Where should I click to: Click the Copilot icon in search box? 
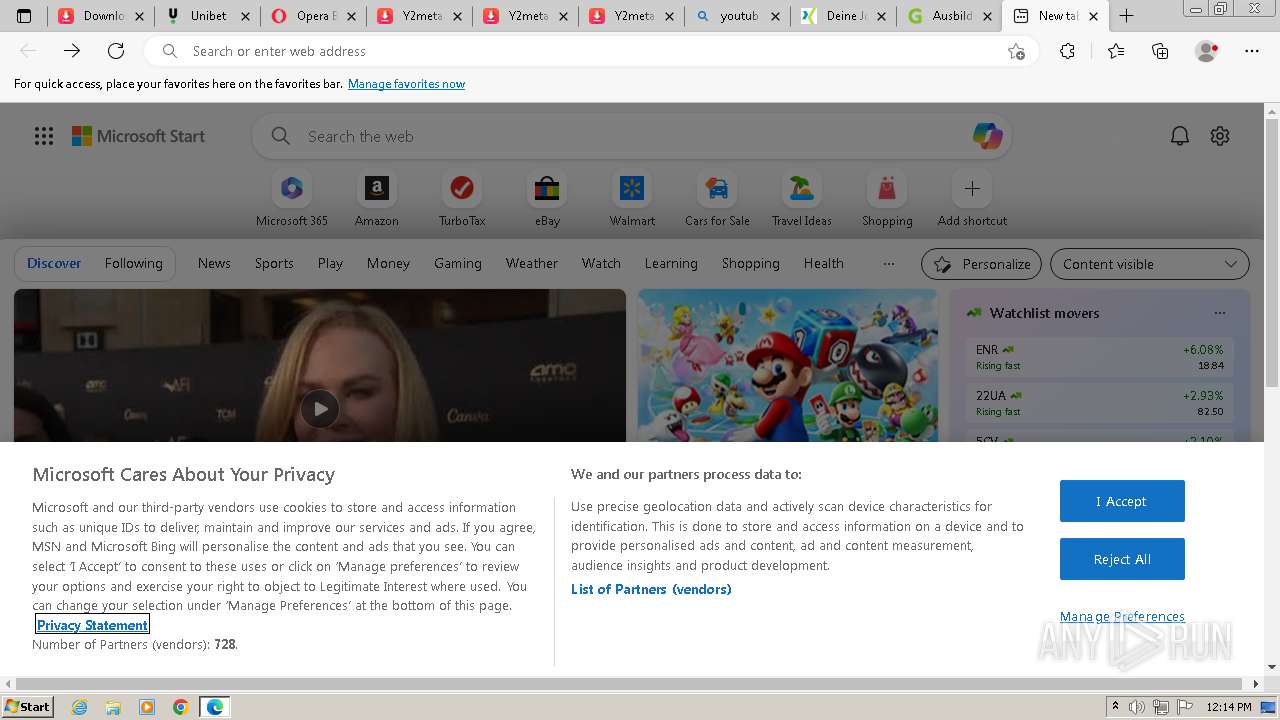(x=988, y=136)
